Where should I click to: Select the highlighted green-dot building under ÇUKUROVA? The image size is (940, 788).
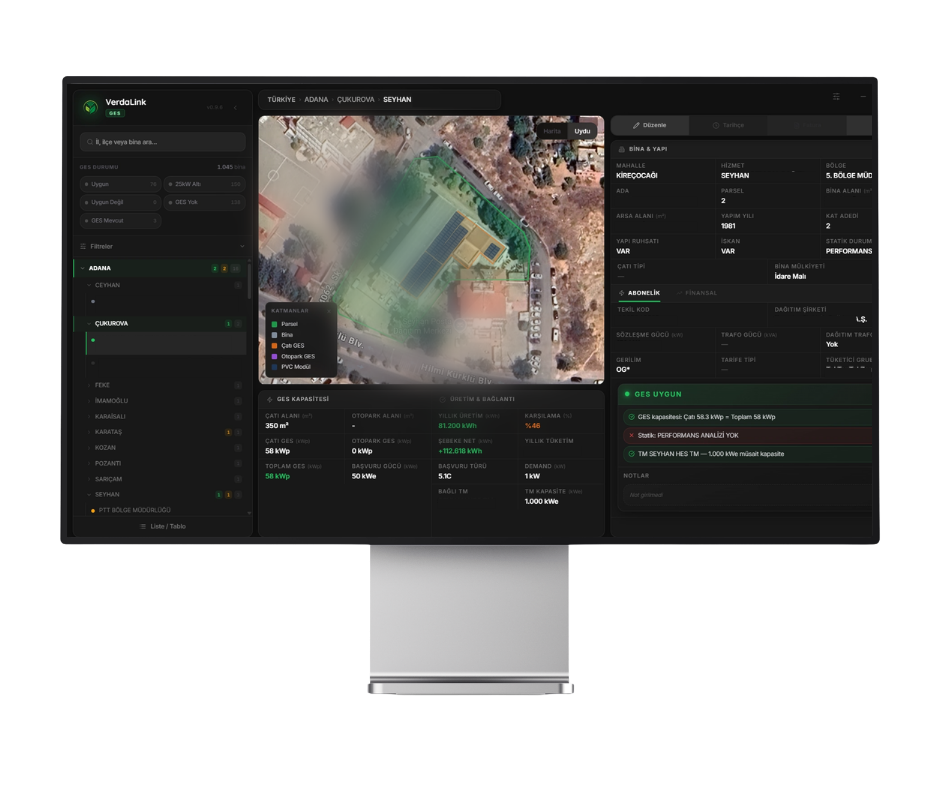click(166, 344)
